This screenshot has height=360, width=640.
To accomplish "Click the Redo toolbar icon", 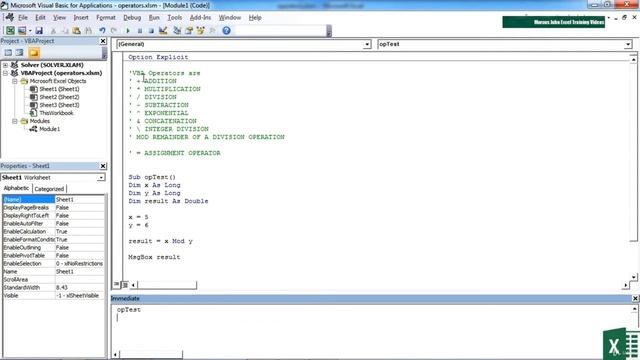I will point(114,31).
